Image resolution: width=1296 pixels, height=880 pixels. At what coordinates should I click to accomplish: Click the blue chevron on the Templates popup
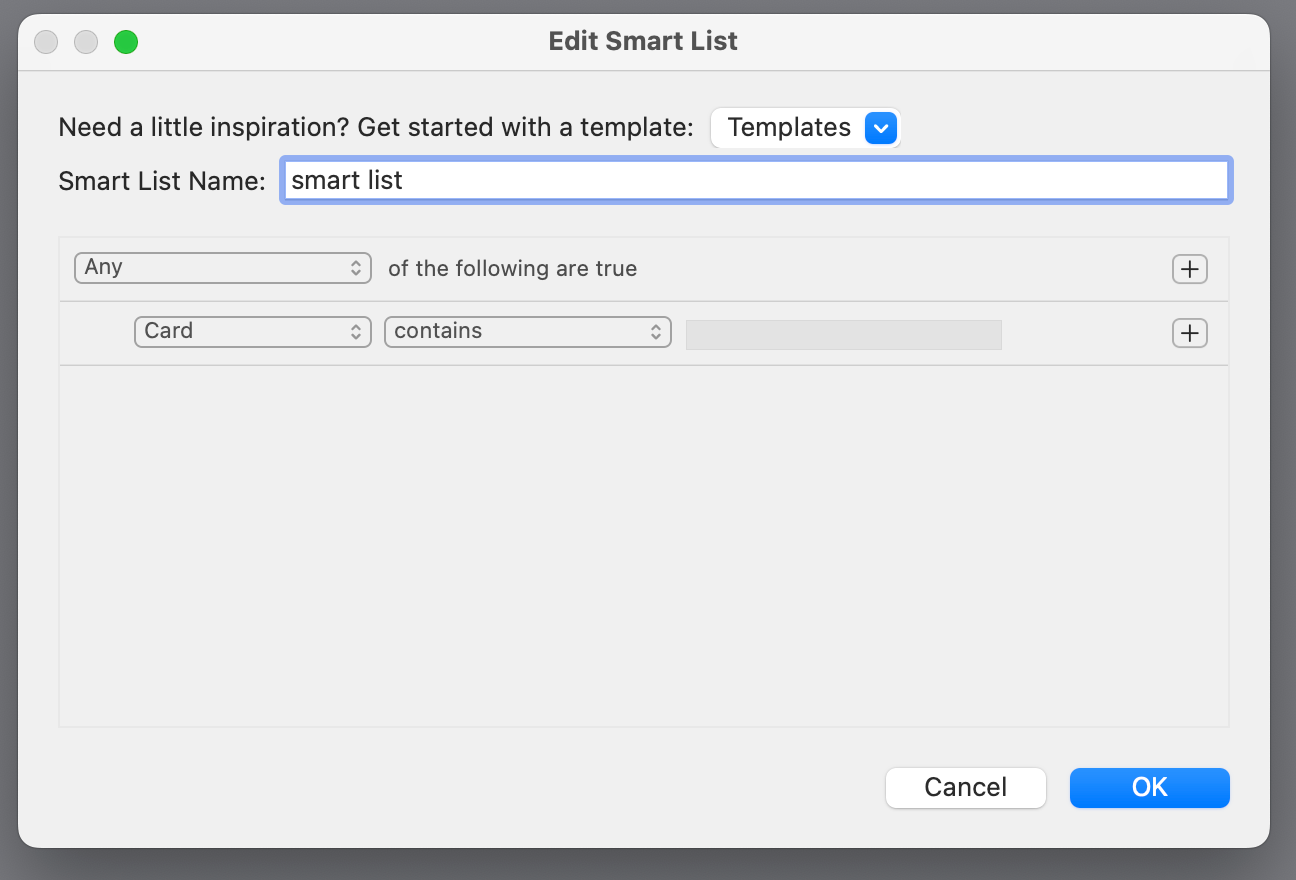pos(880,128)
